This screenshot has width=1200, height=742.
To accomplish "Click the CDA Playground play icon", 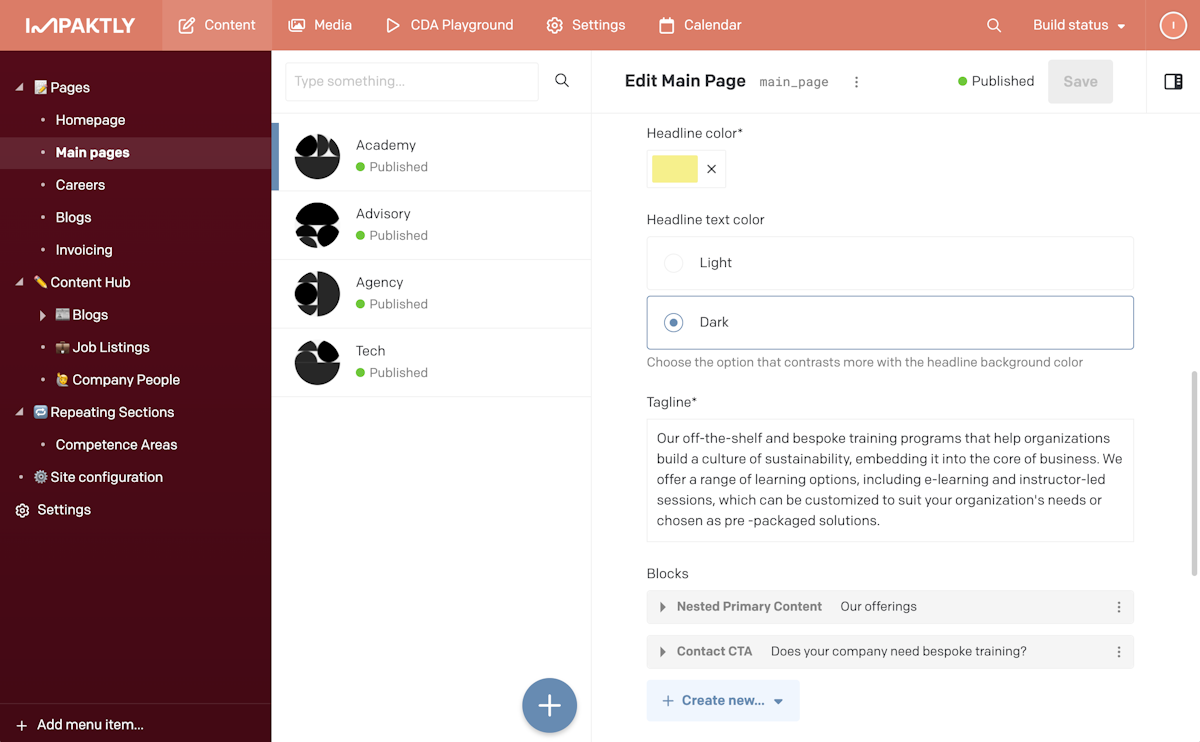I will point(393,25).
